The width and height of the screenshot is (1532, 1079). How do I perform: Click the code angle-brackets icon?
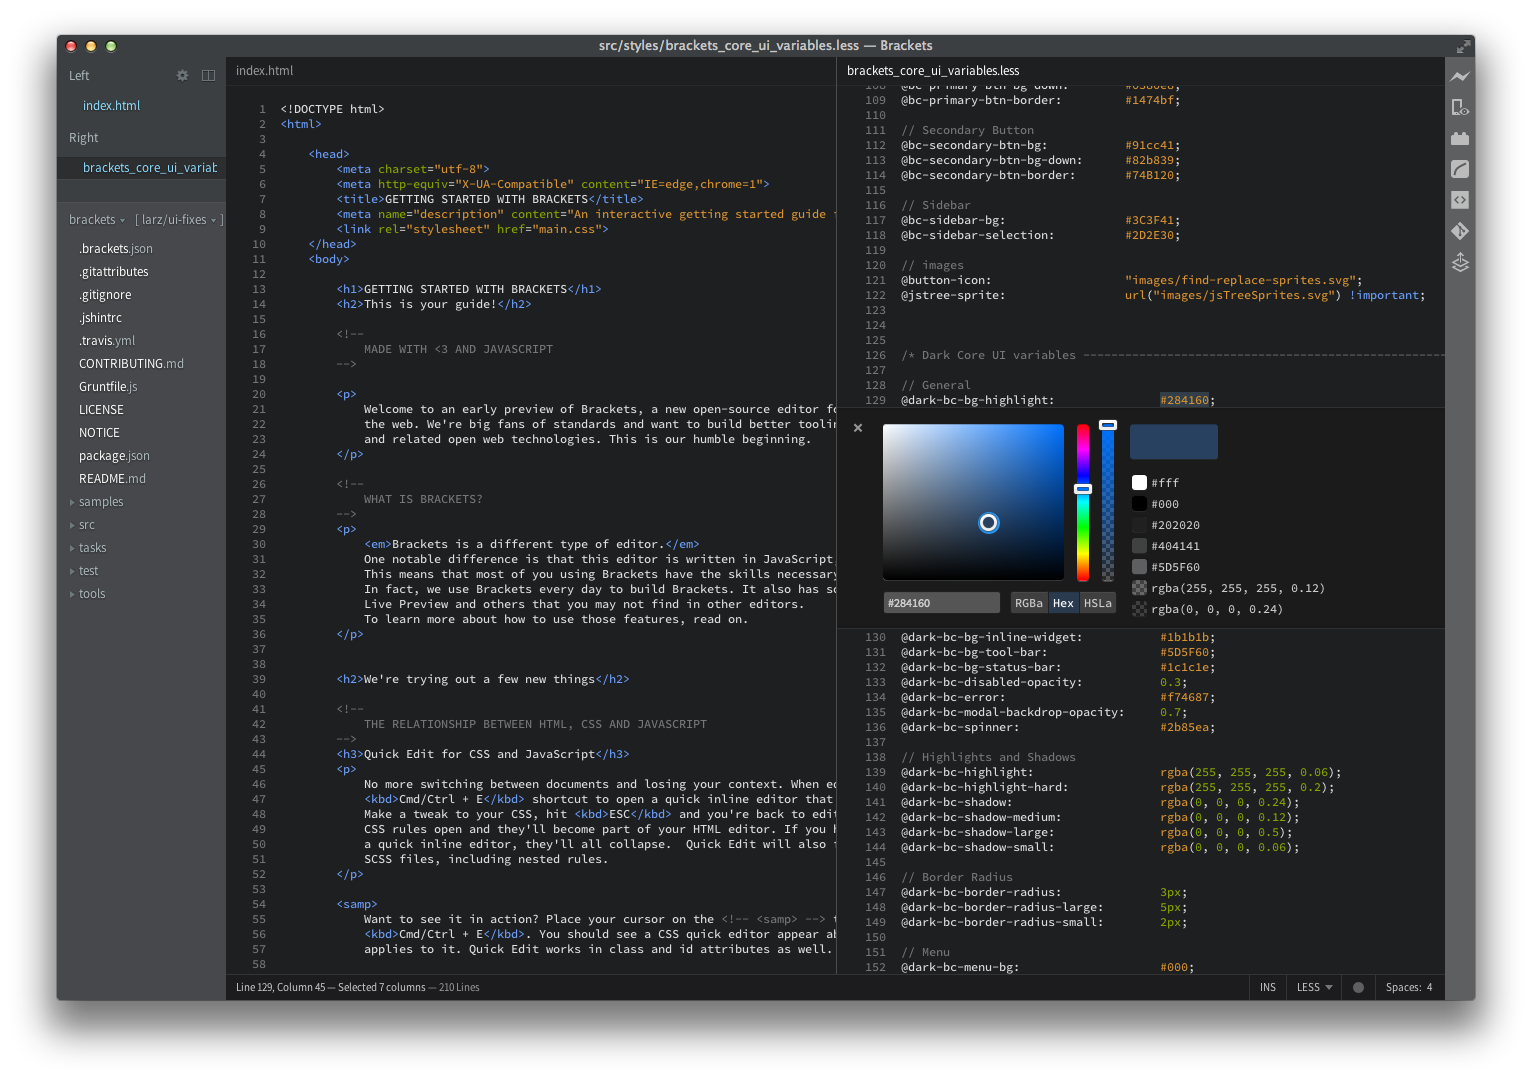click(1460, 200)
